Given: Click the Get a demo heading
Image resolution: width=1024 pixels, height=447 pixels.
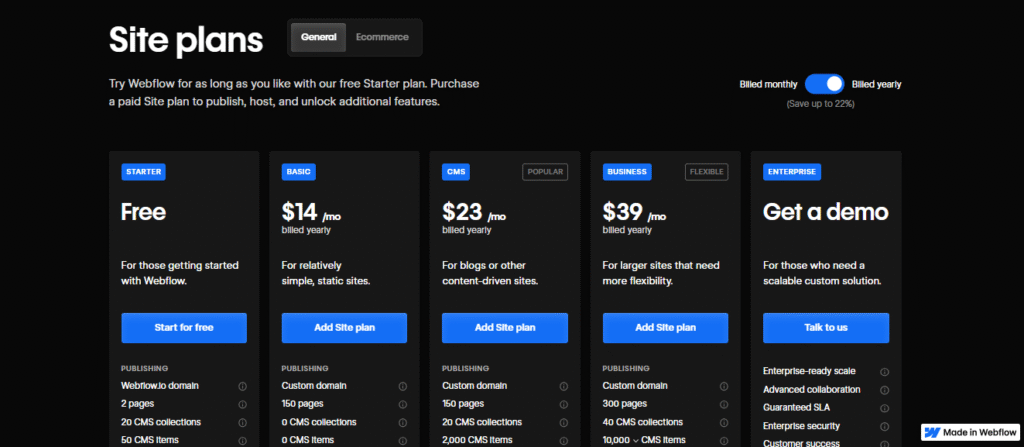Looking at the screenshot, I should point(826,212).
